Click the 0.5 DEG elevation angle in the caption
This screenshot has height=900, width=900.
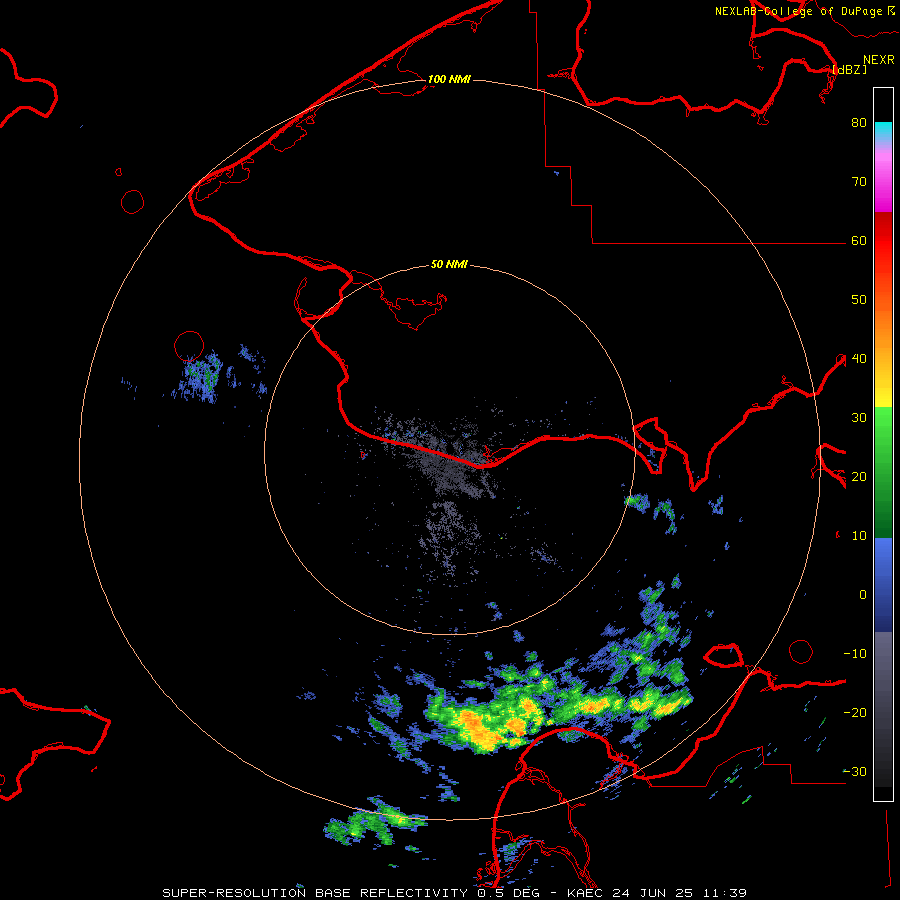pyautogui.click(x=510, y=893)
